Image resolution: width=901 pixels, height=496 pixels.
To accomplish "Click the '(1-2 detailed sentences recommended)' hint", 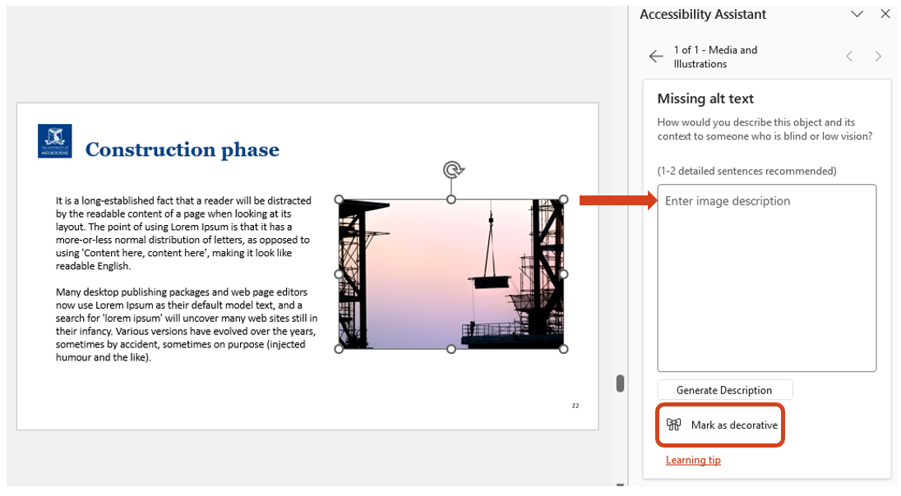I will tap(746, 171).
